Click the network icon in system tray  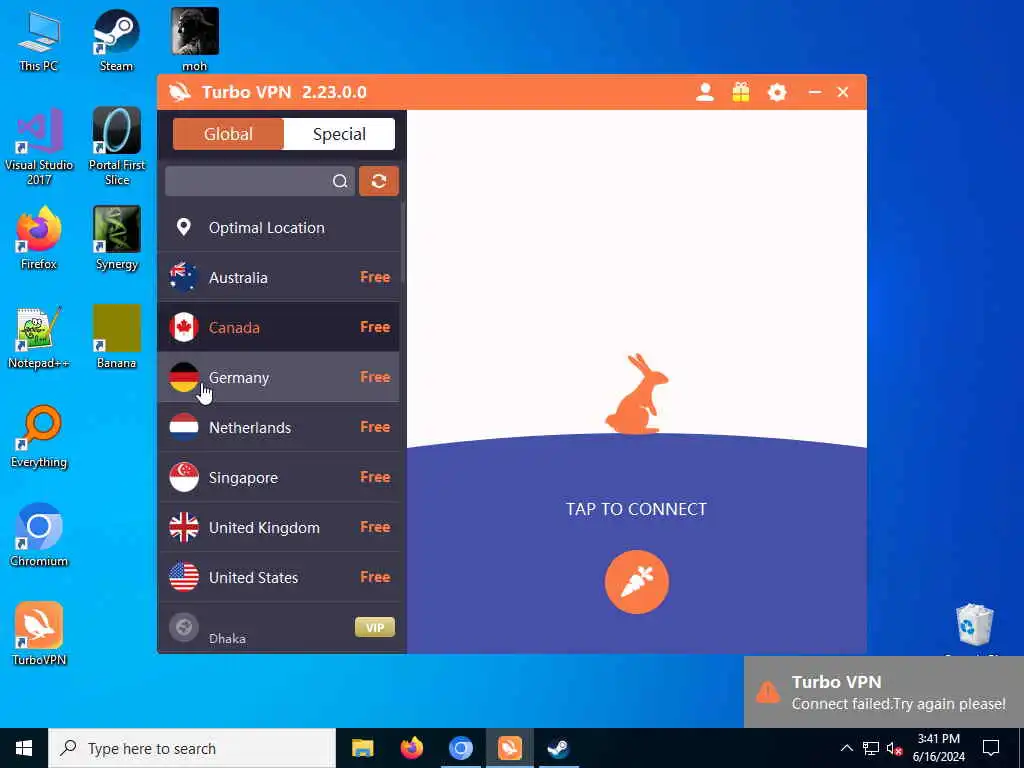coord(871,748)
